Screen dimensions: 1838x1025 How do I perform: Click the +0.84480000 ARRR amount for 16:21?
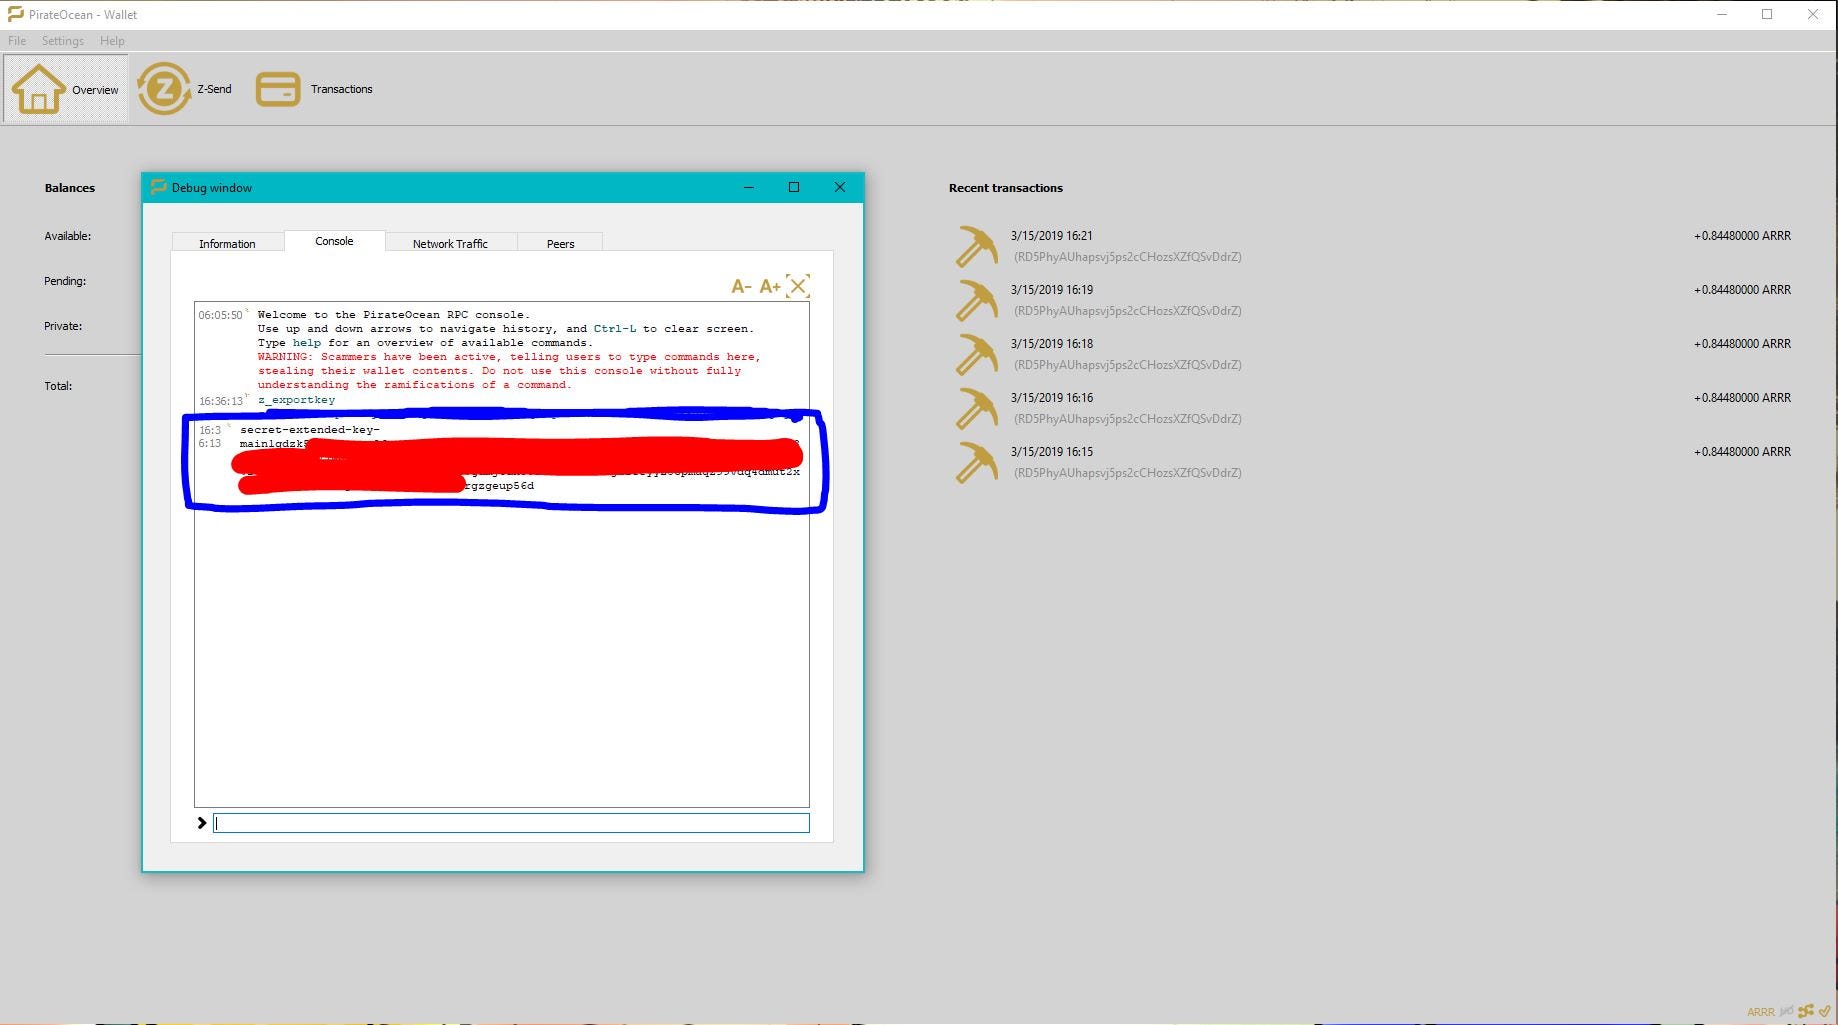[x=1742, y=236]
